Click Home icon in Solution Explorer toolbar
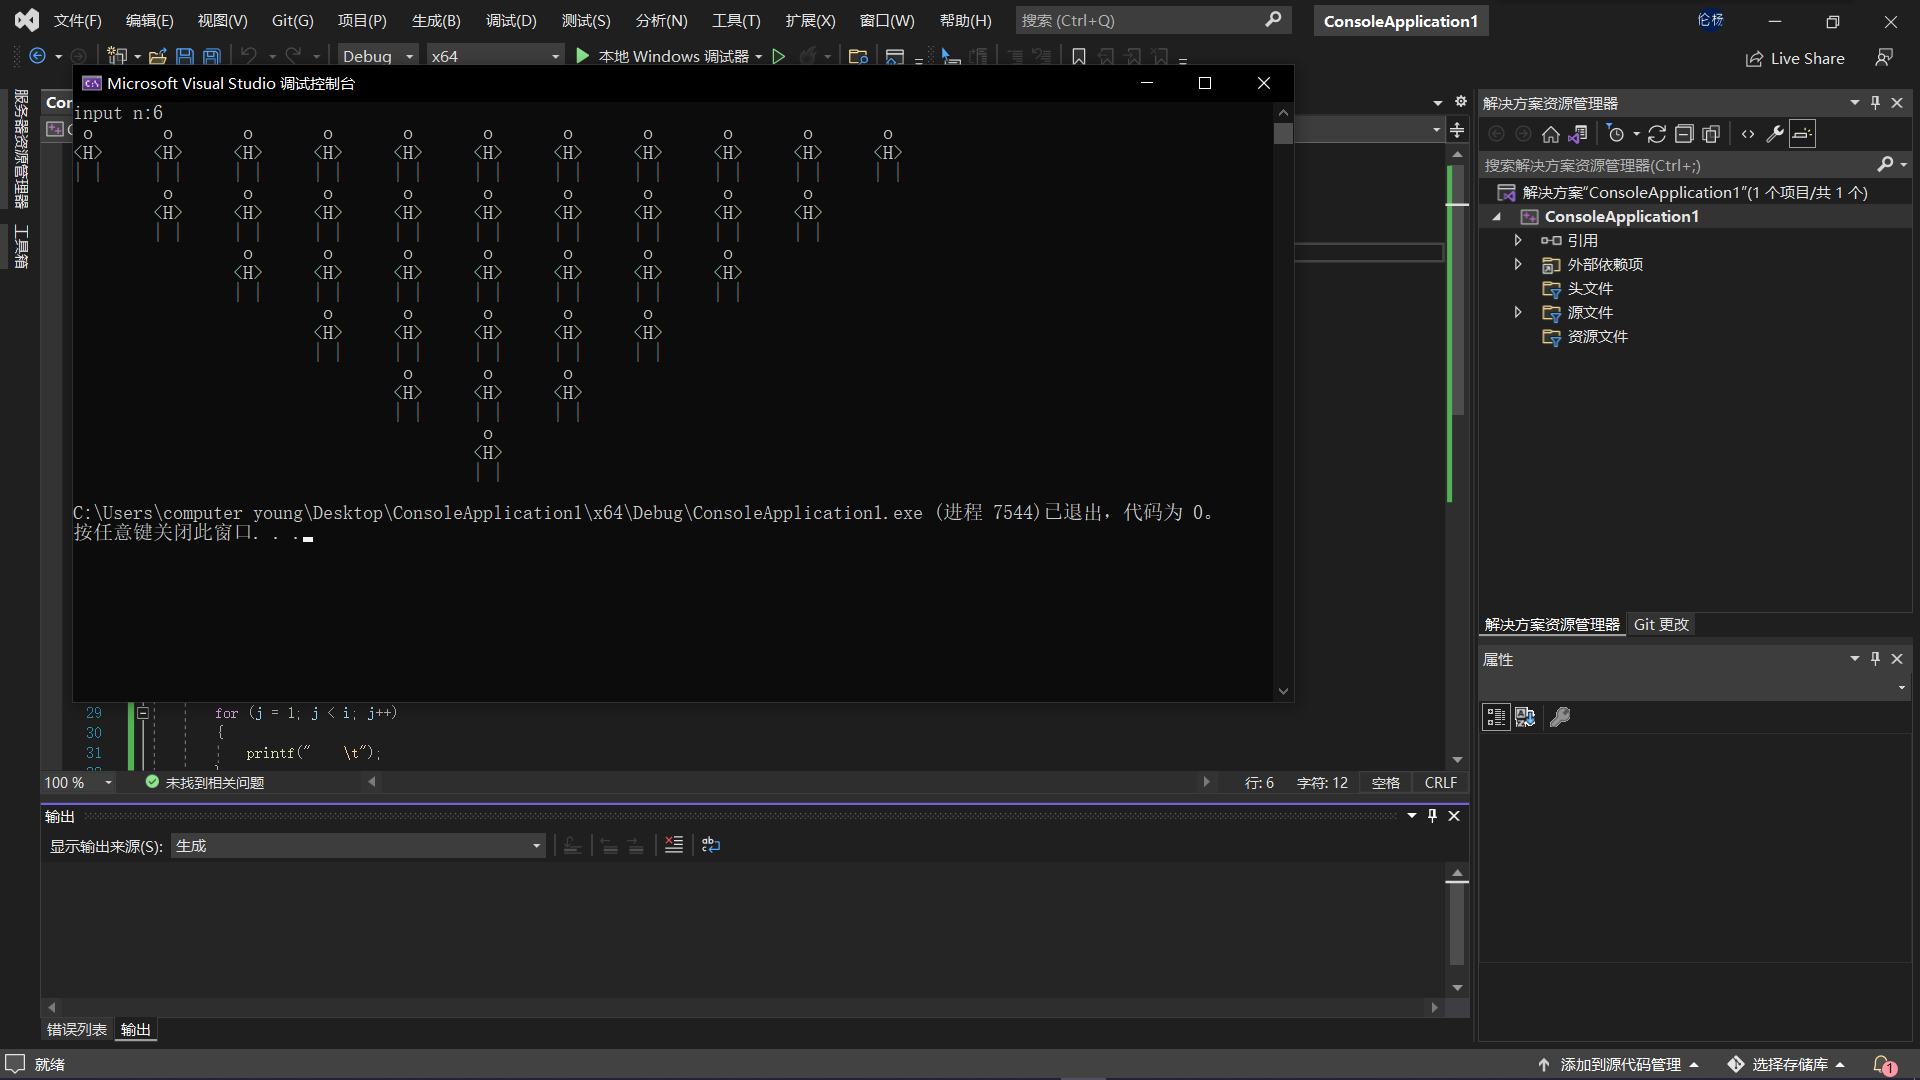 pyautogui.click(x=1551, y=134)
